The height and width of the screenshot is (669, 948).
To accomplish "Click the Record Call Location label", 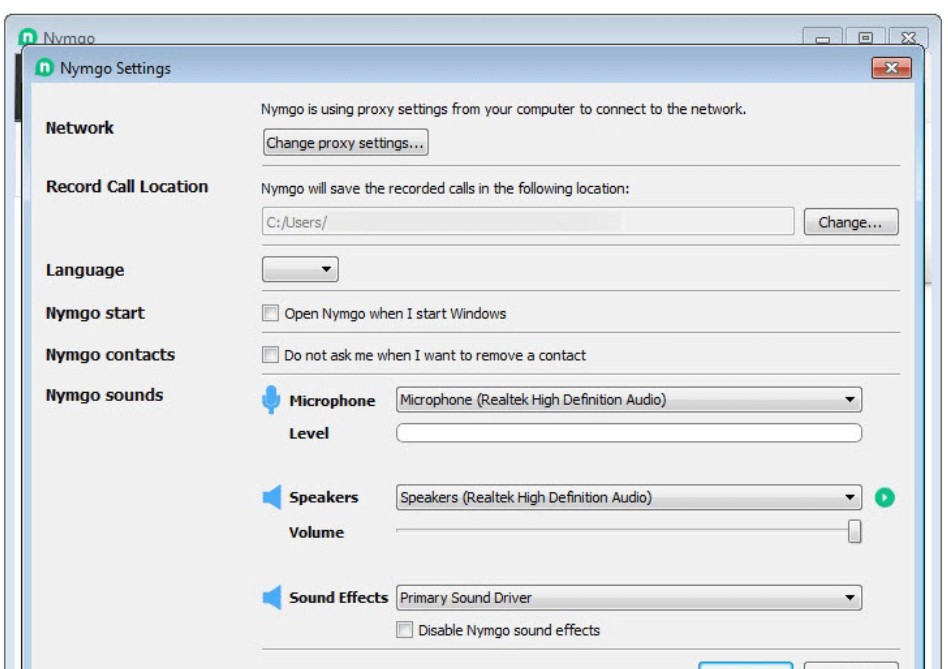I will coord(127,186).
